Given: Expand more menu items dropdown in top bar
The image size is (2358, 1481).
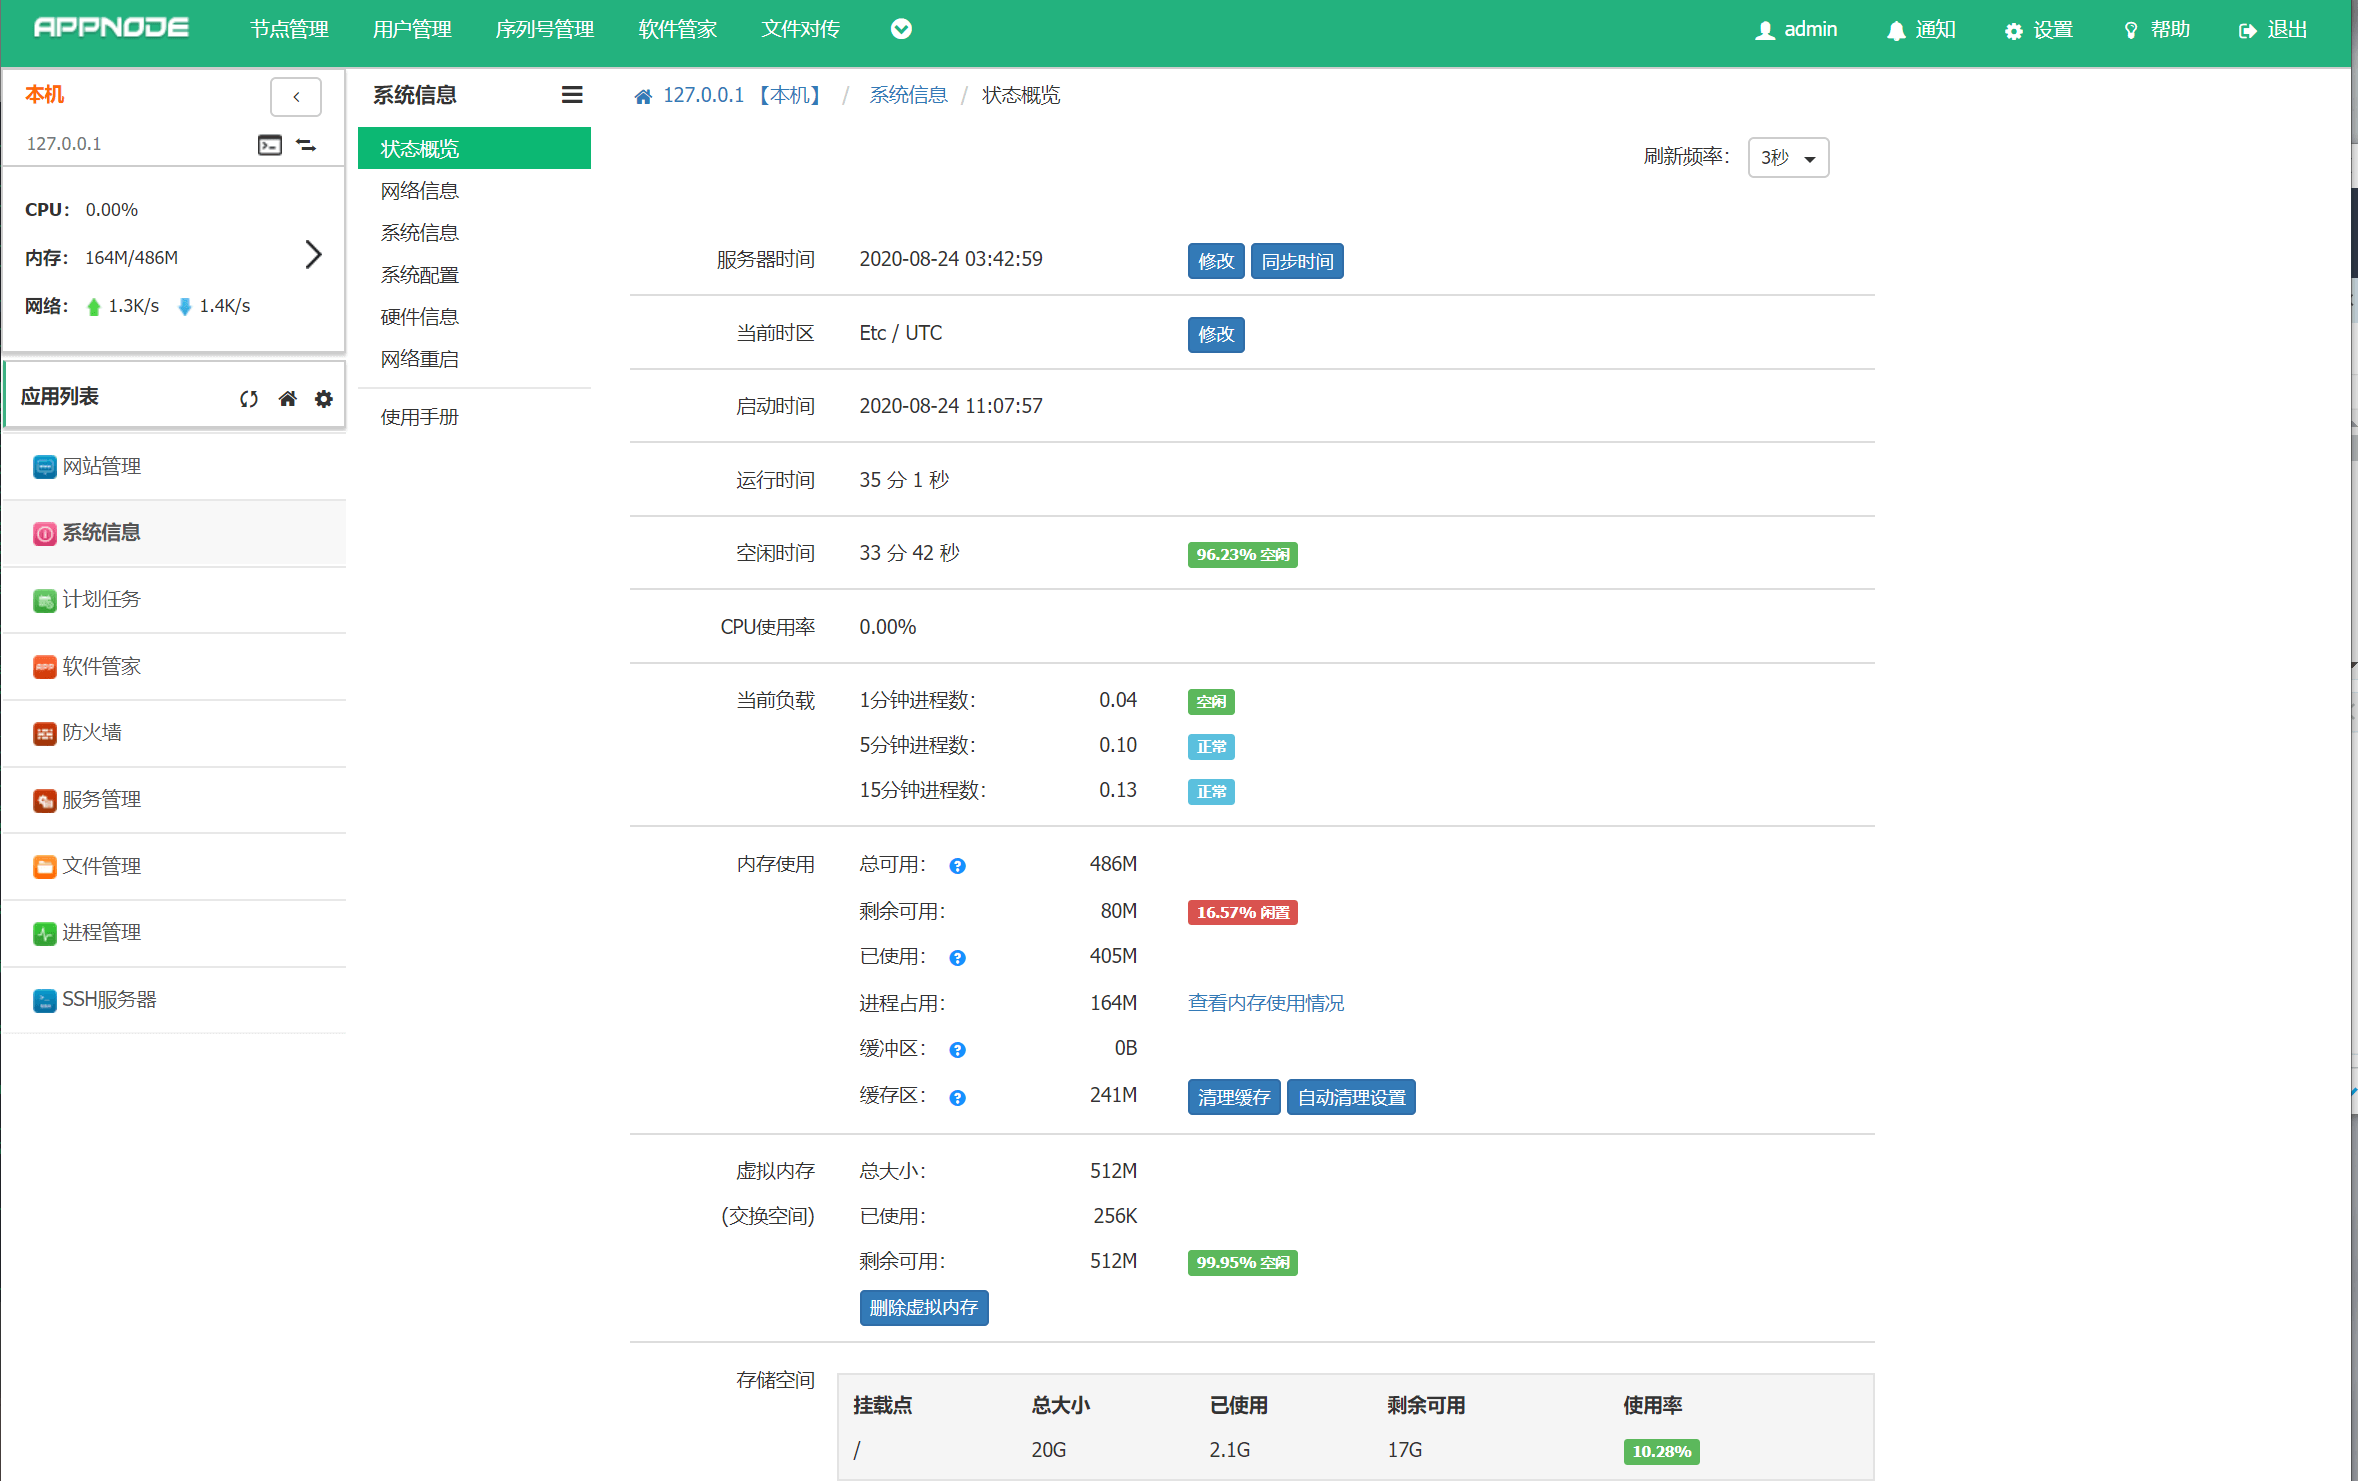Looking at the screenshot, I should click(x=901, y=29).
